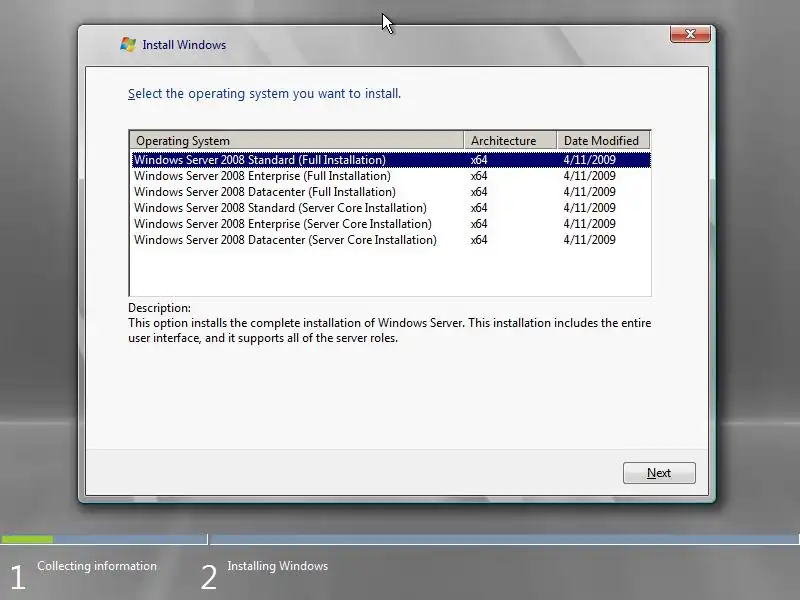Select Windows Server 2008 Enterprise (Full Installation)
Viewport: 800px width, 600px height.
(x=391, y=176)
